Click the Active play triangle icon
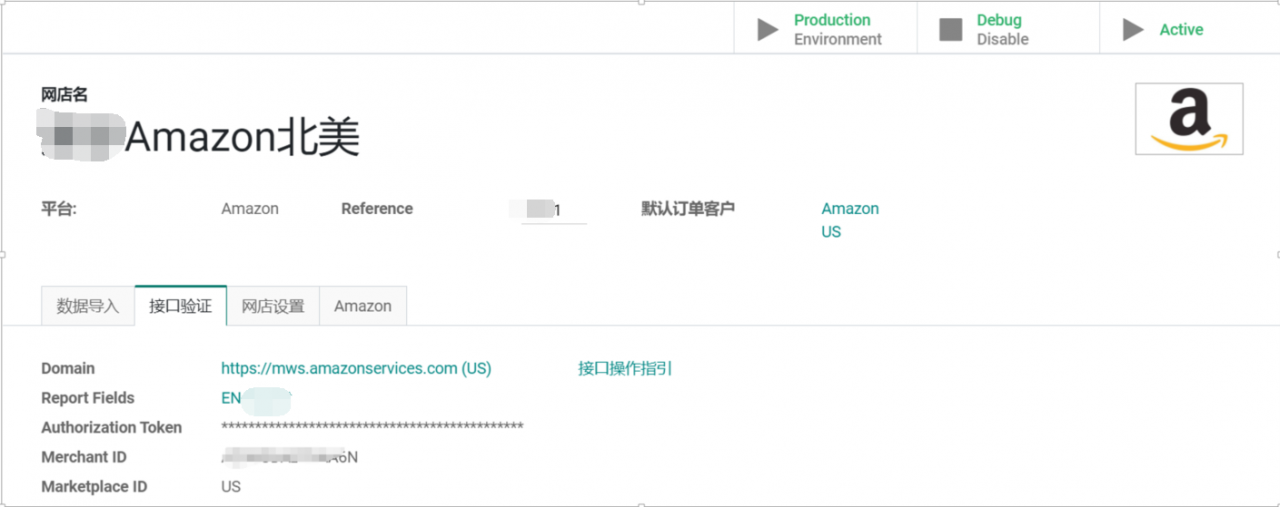This screenshot has height=507, width=1280. (1133, 30)
